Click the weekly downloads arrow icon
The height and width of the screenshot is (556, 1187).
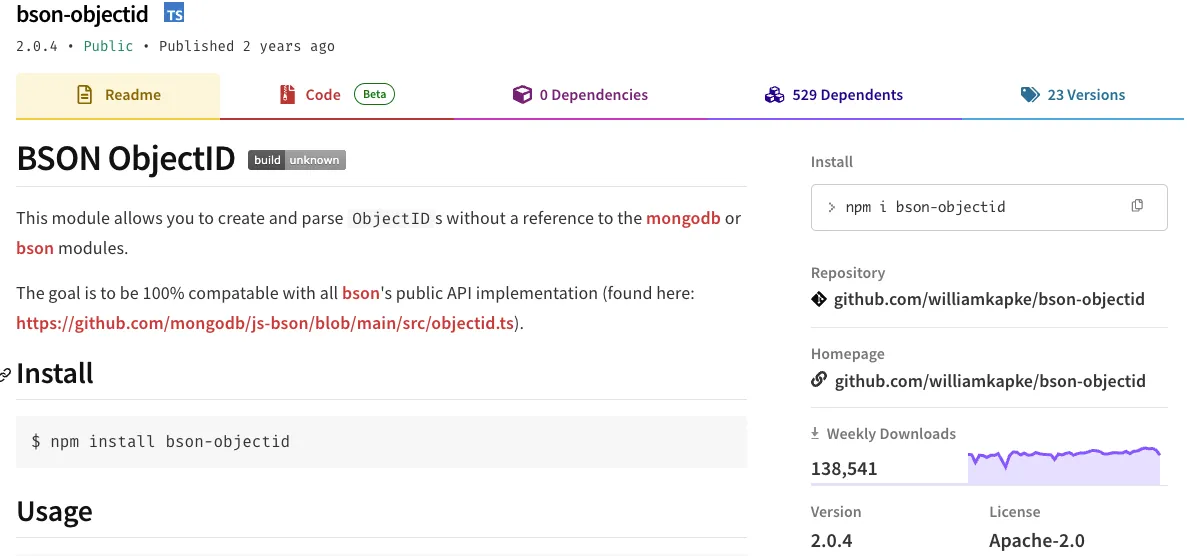point(816,434)
